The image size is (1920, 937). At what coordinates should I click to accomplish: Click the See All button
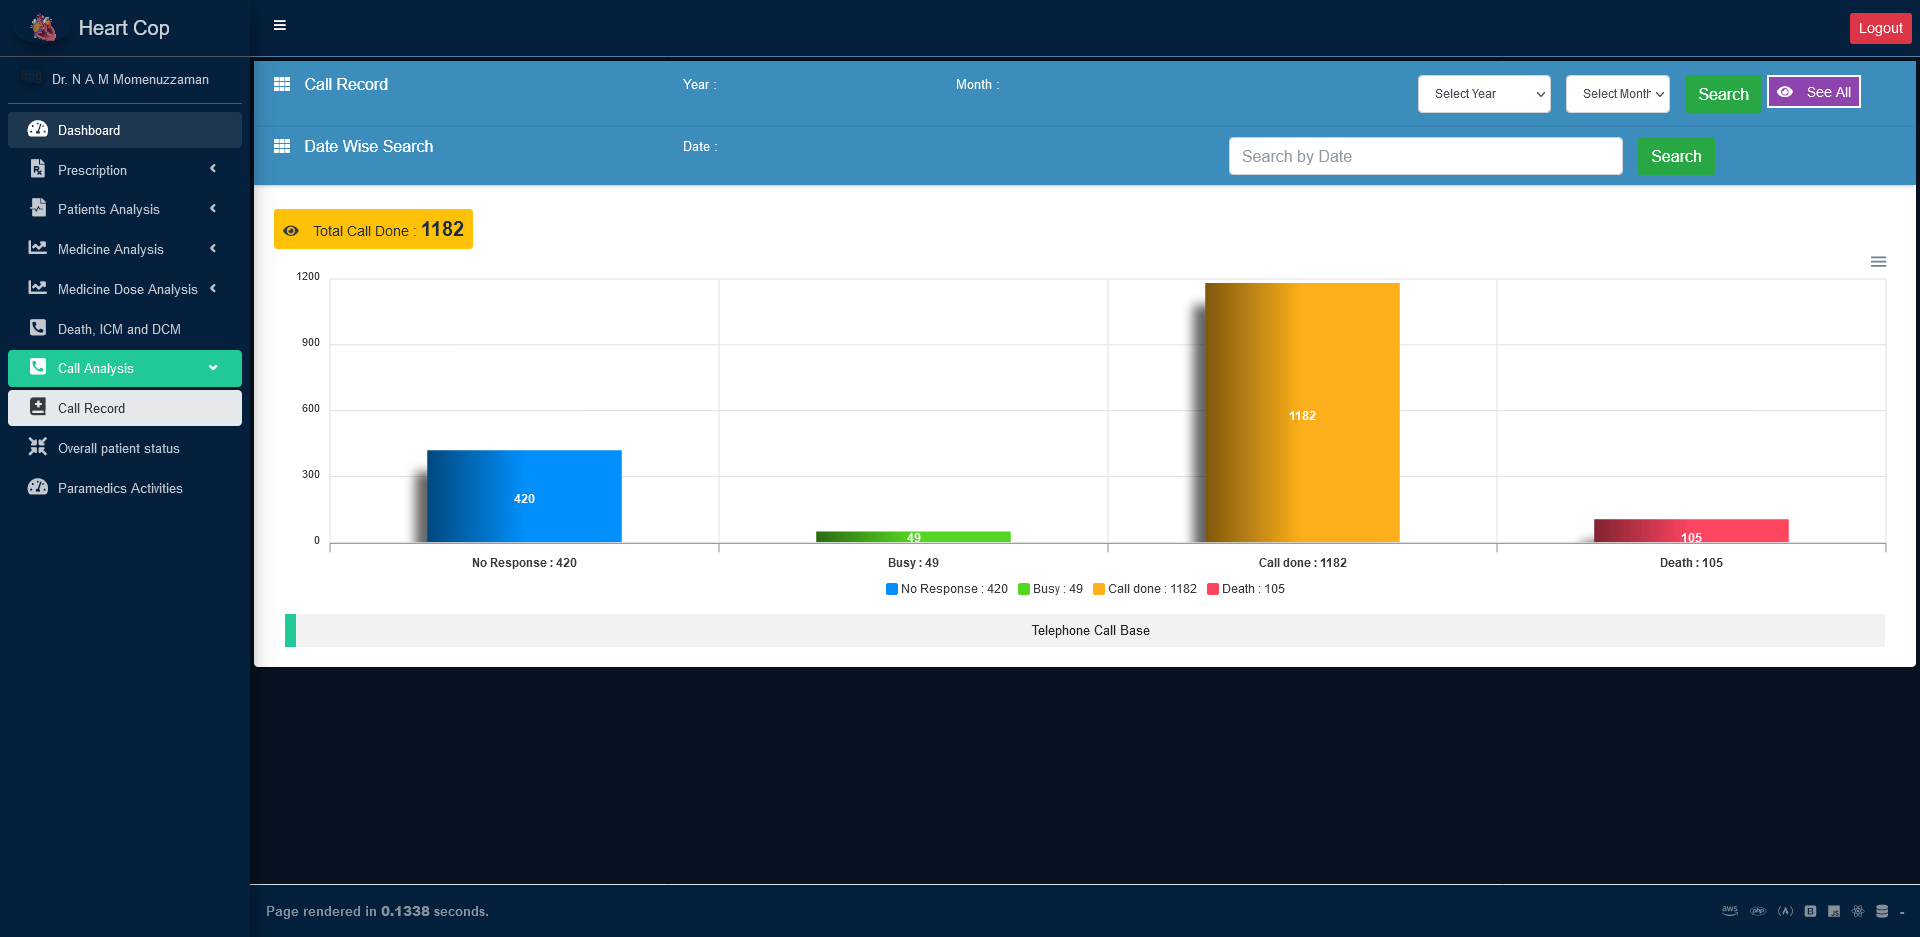tap(1814, 92)
